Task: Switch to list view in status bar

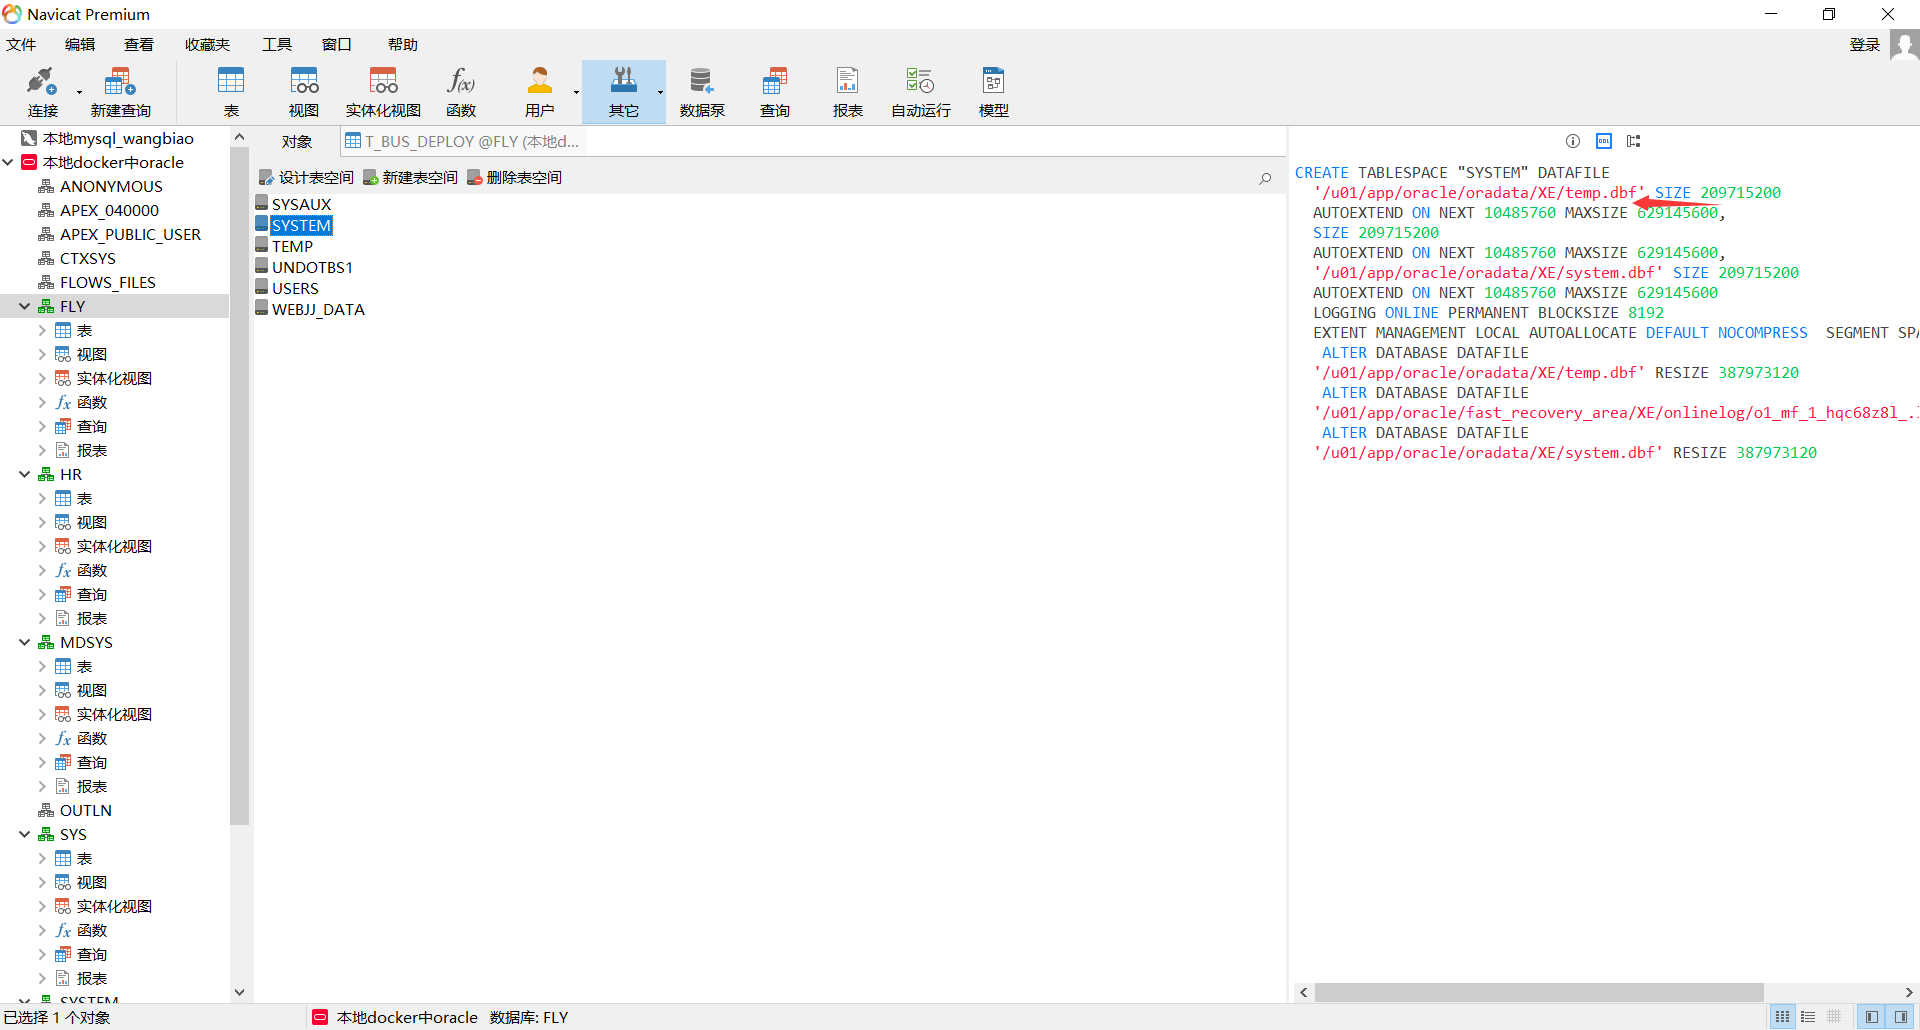Action: point(1808,1017)
